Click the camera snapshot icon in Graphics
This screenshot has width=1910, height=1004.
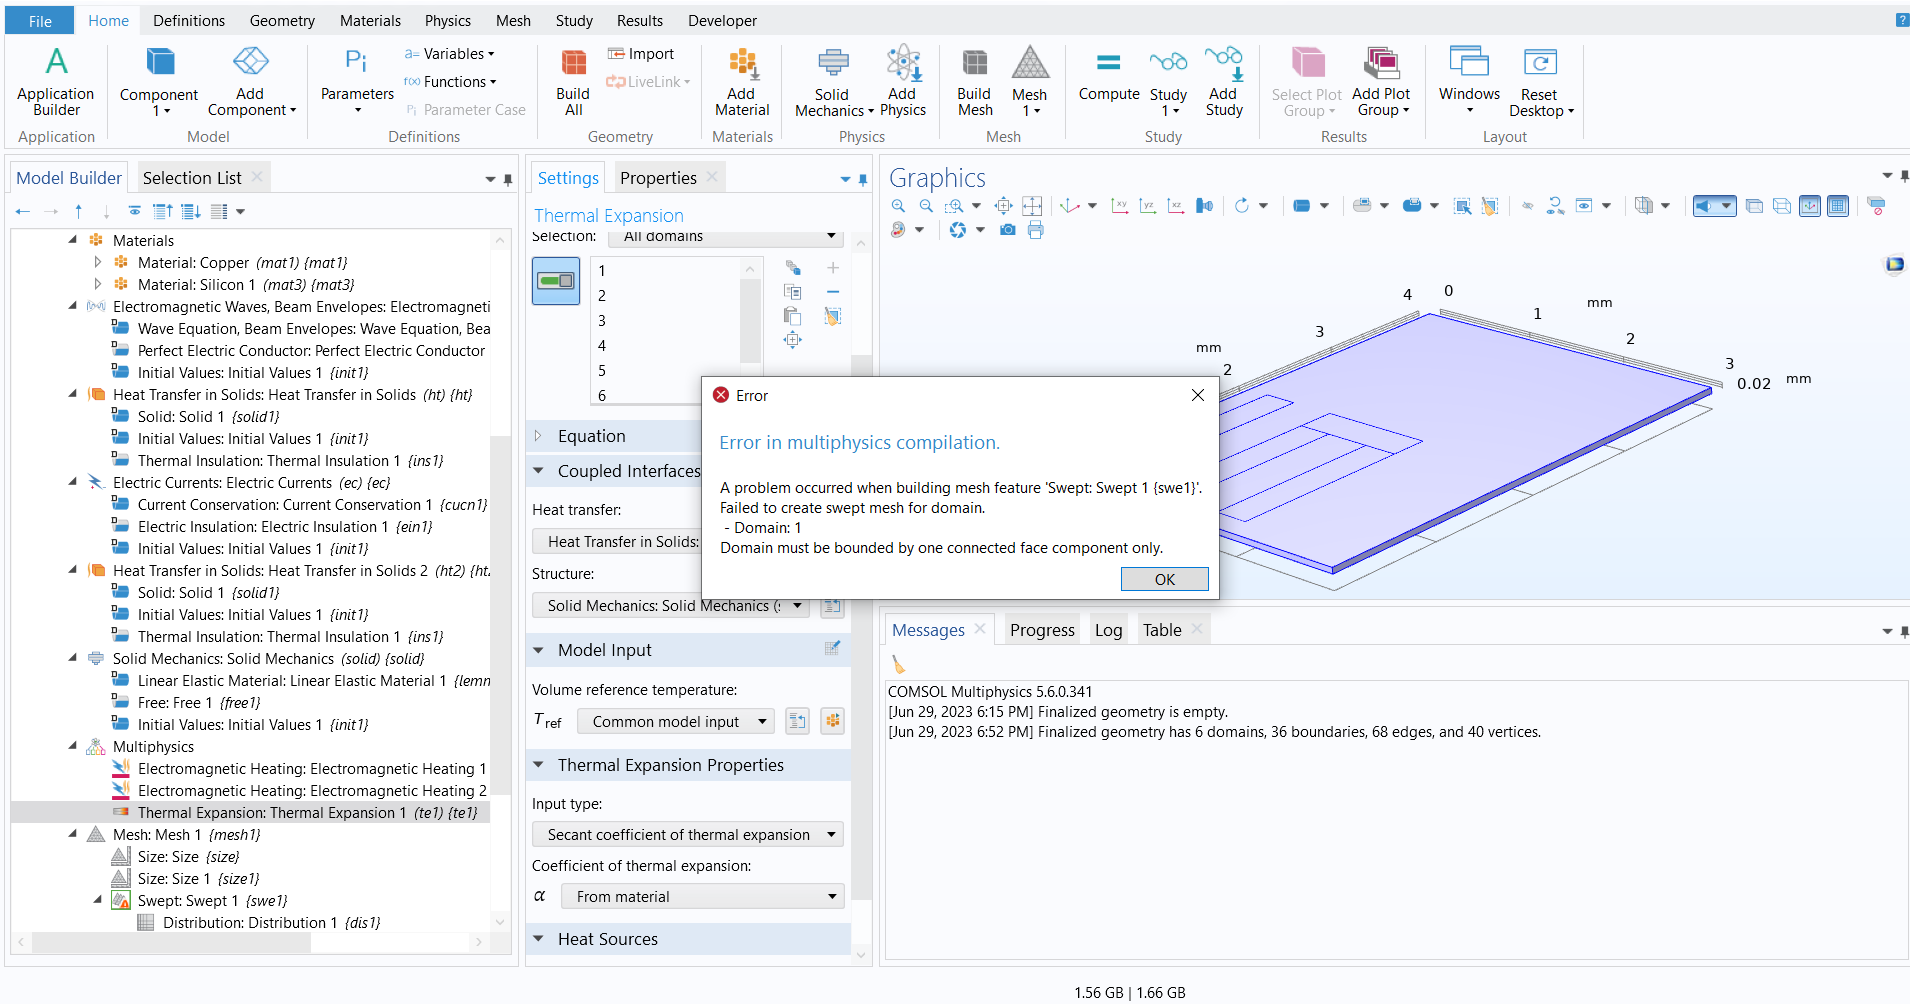click(1008, 230)
